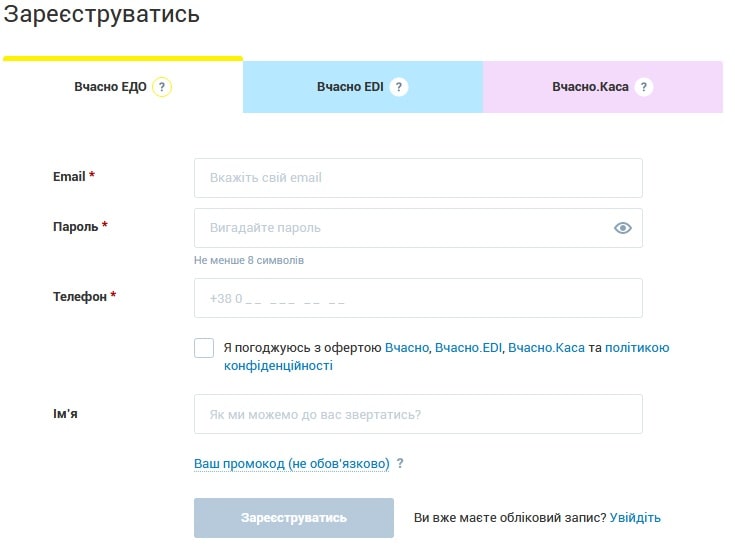Screen dimensions: 735x552
Task: Click help icon next to Вчасно.Каса
Action: coord(644,87)
